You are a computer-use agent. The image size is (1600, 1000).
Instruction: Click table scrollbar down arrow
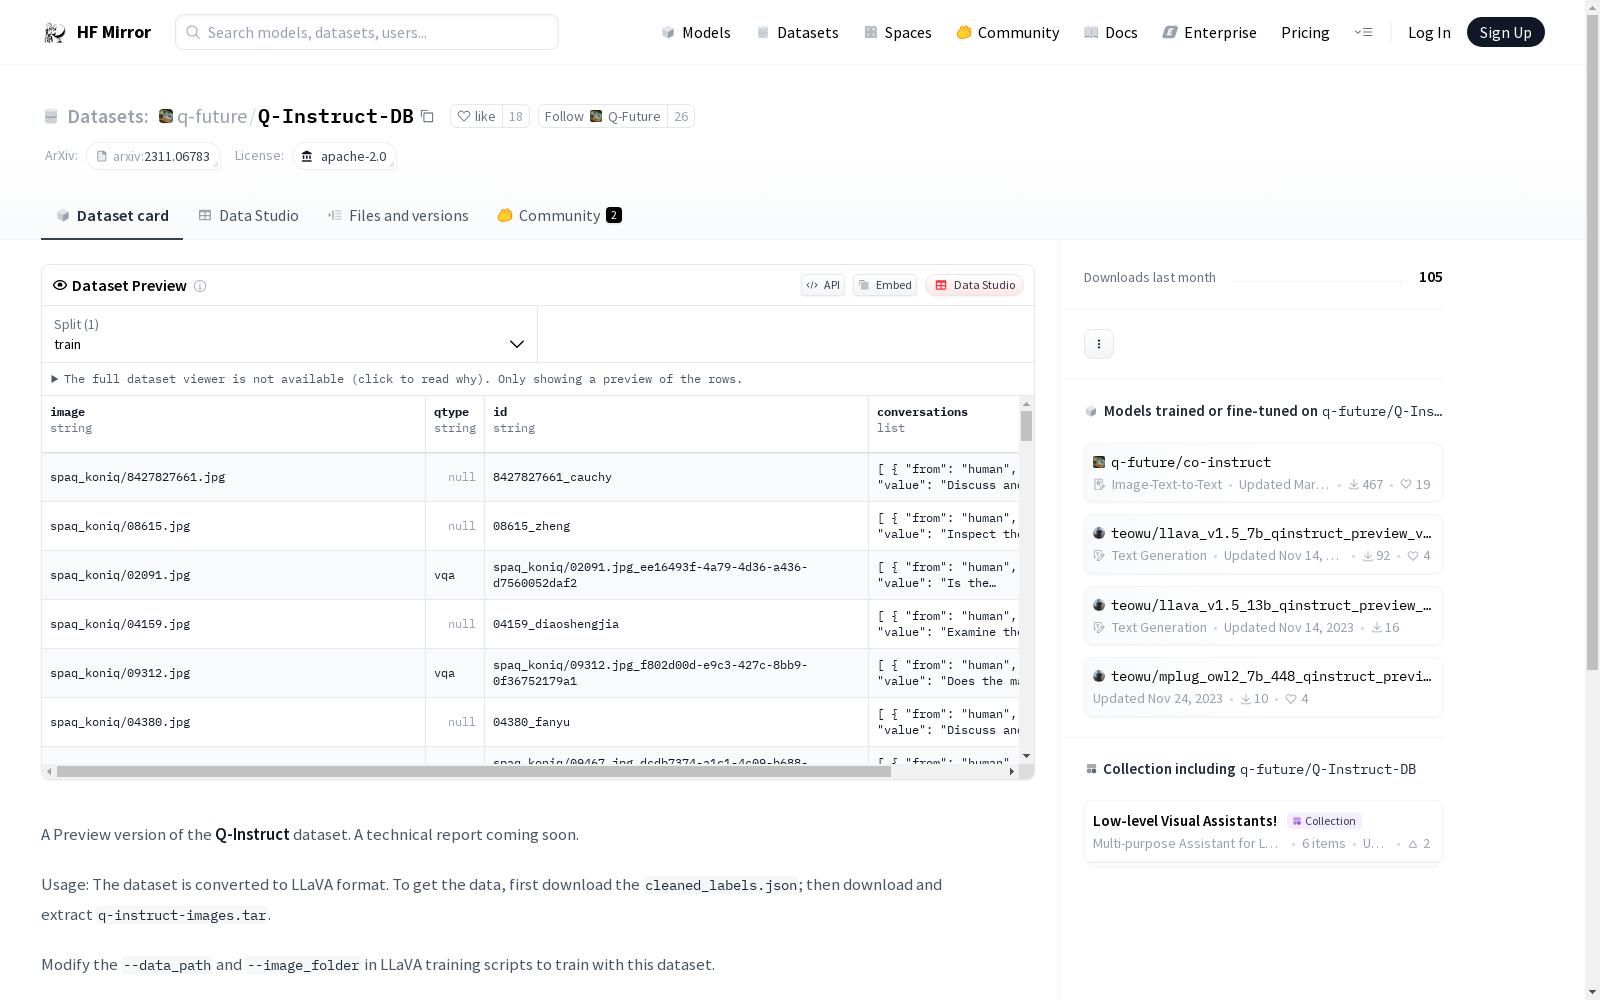click(x=1026, y=756)
